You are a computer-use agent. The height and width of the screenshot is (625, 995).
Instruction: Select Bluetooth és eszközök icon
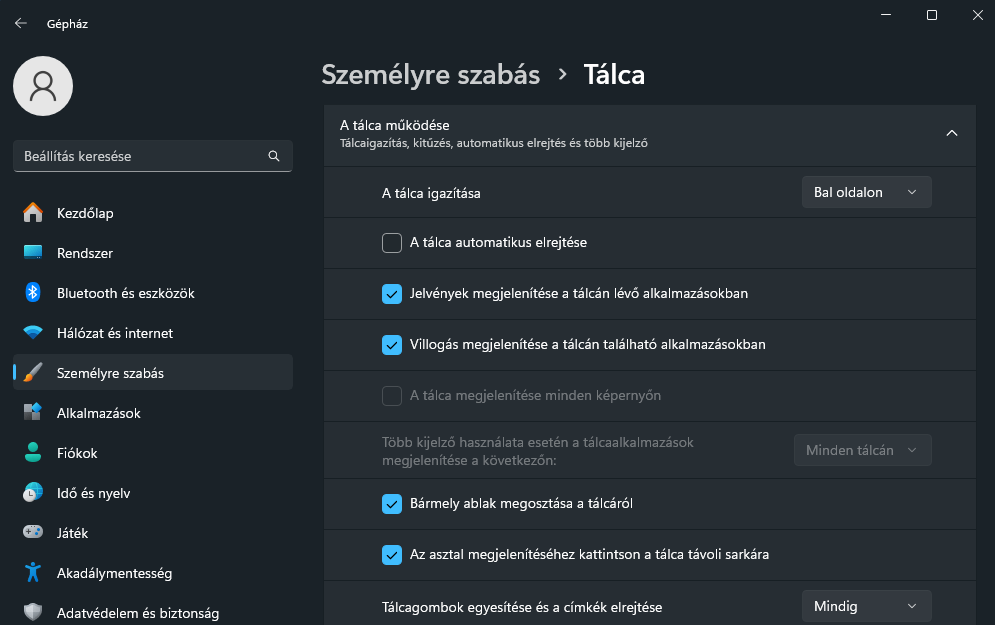(x=33, y=293)
